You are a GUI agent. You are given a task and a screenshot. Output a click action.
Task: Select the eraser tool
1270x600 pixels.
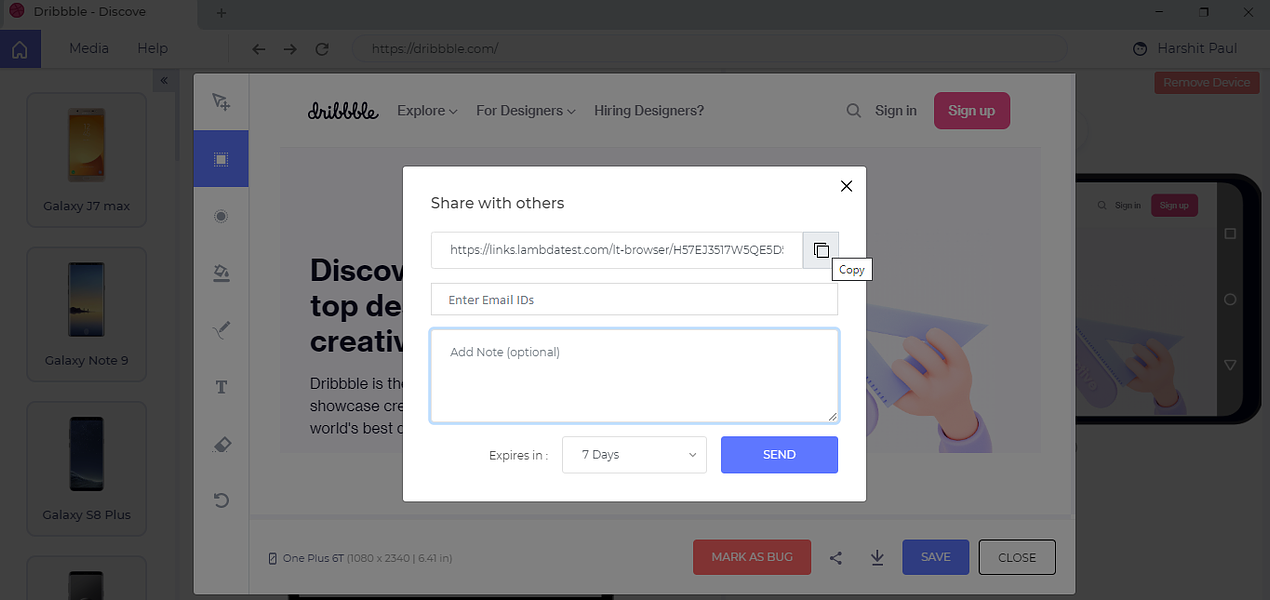[222, 444]
